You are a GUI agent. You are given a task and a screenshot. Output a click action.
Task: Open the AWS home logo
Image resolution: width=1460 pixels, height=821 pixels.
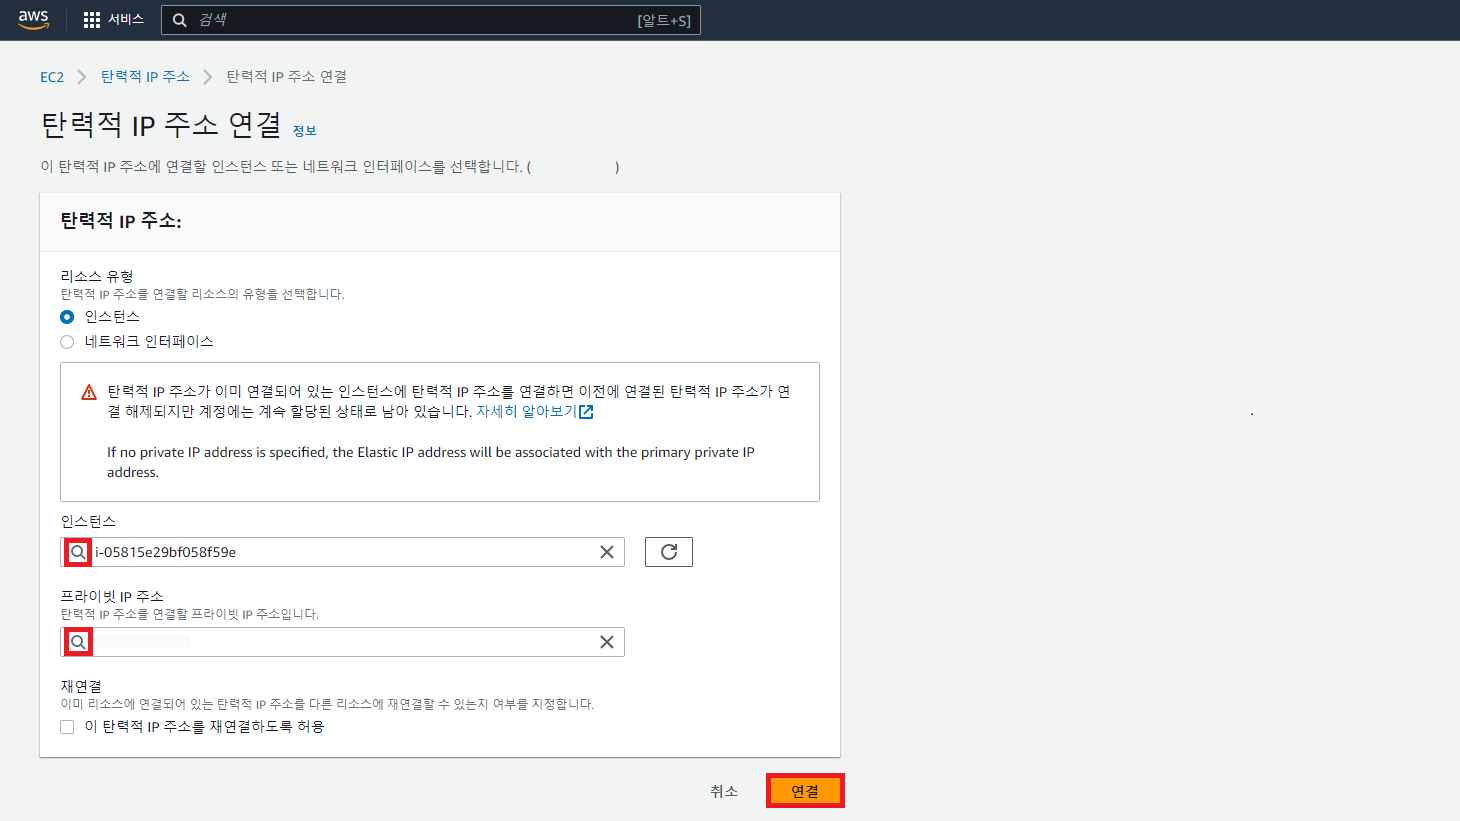click(33, 19)
